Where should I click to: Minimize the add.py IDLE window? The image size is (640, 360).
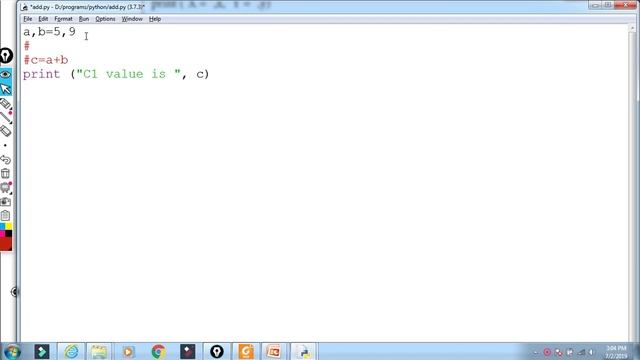595,5
